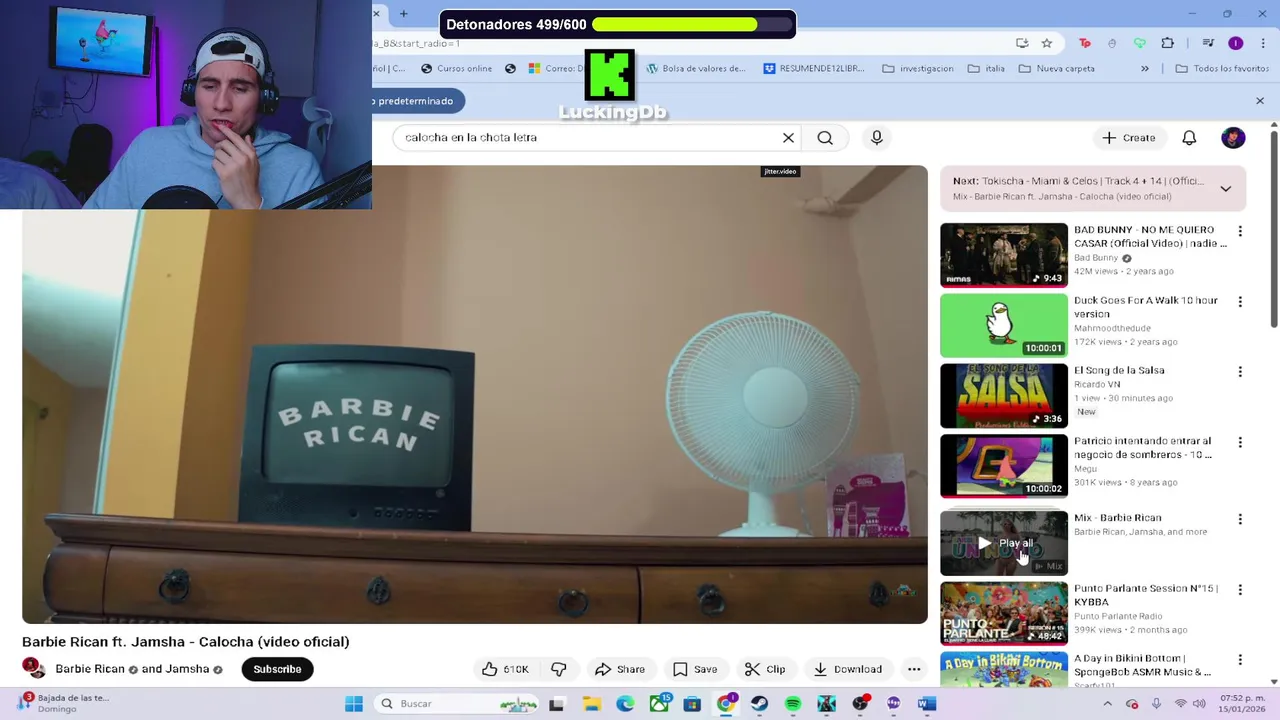Screen dimensions: 1280x720
Task: Open the YouTube account avatar menu
Action: pyautogui.click(x=1233, y=138)
